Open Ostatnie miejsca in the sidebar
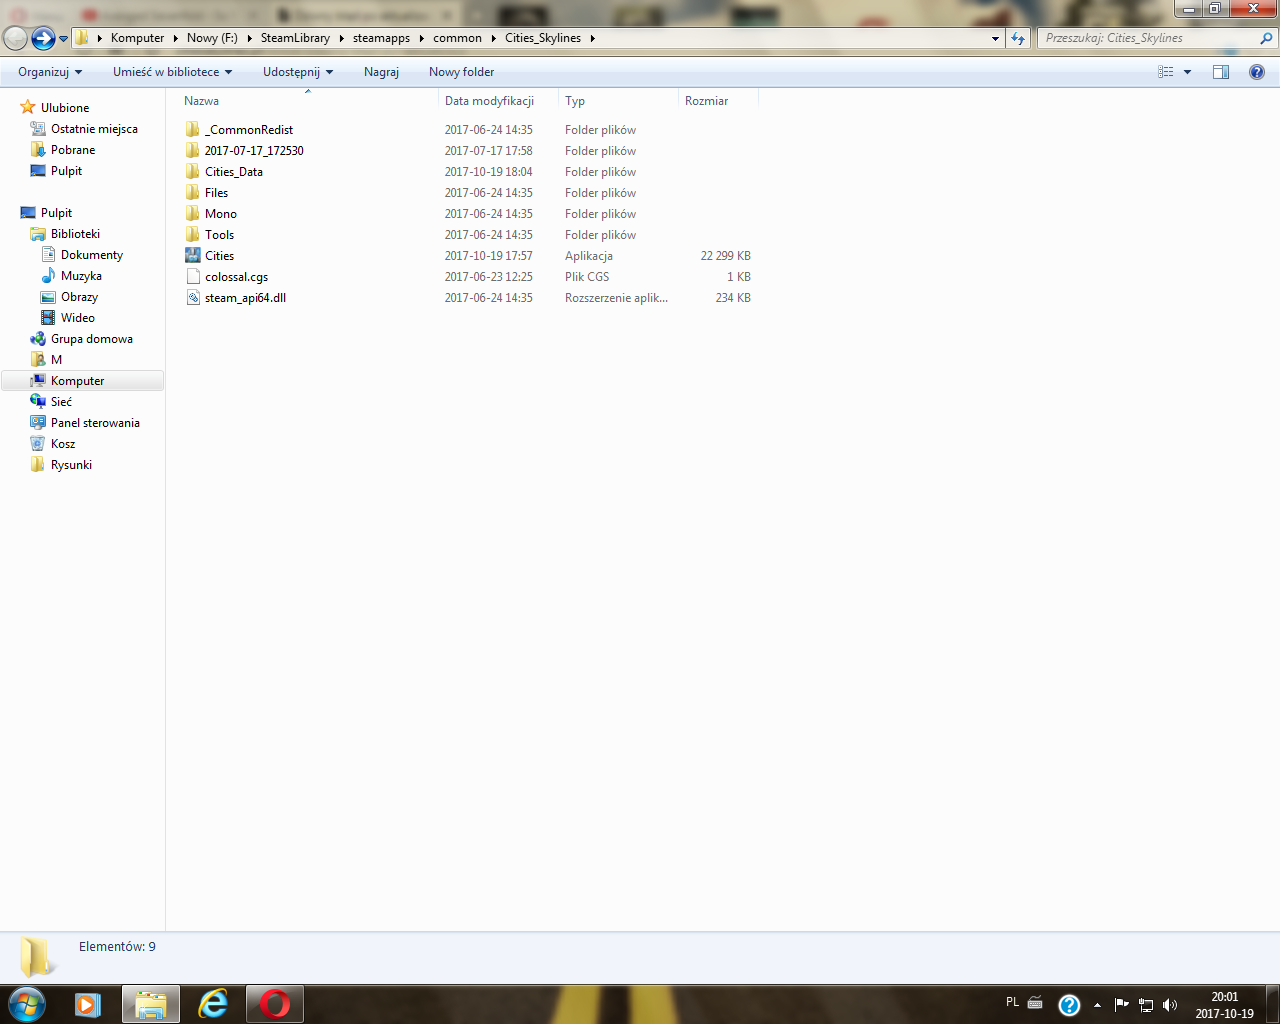The image size is (1280, 1024). point(94,129)
